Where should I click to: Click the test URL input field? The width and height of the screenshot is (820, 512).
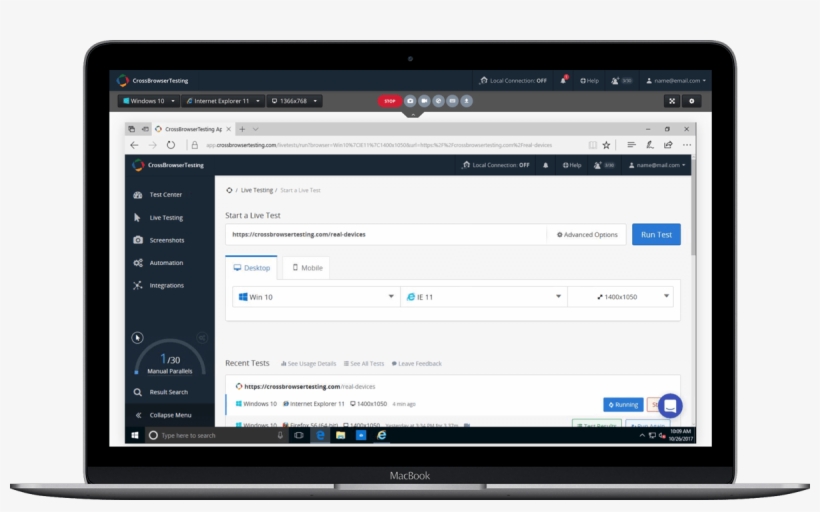(386, 235)
